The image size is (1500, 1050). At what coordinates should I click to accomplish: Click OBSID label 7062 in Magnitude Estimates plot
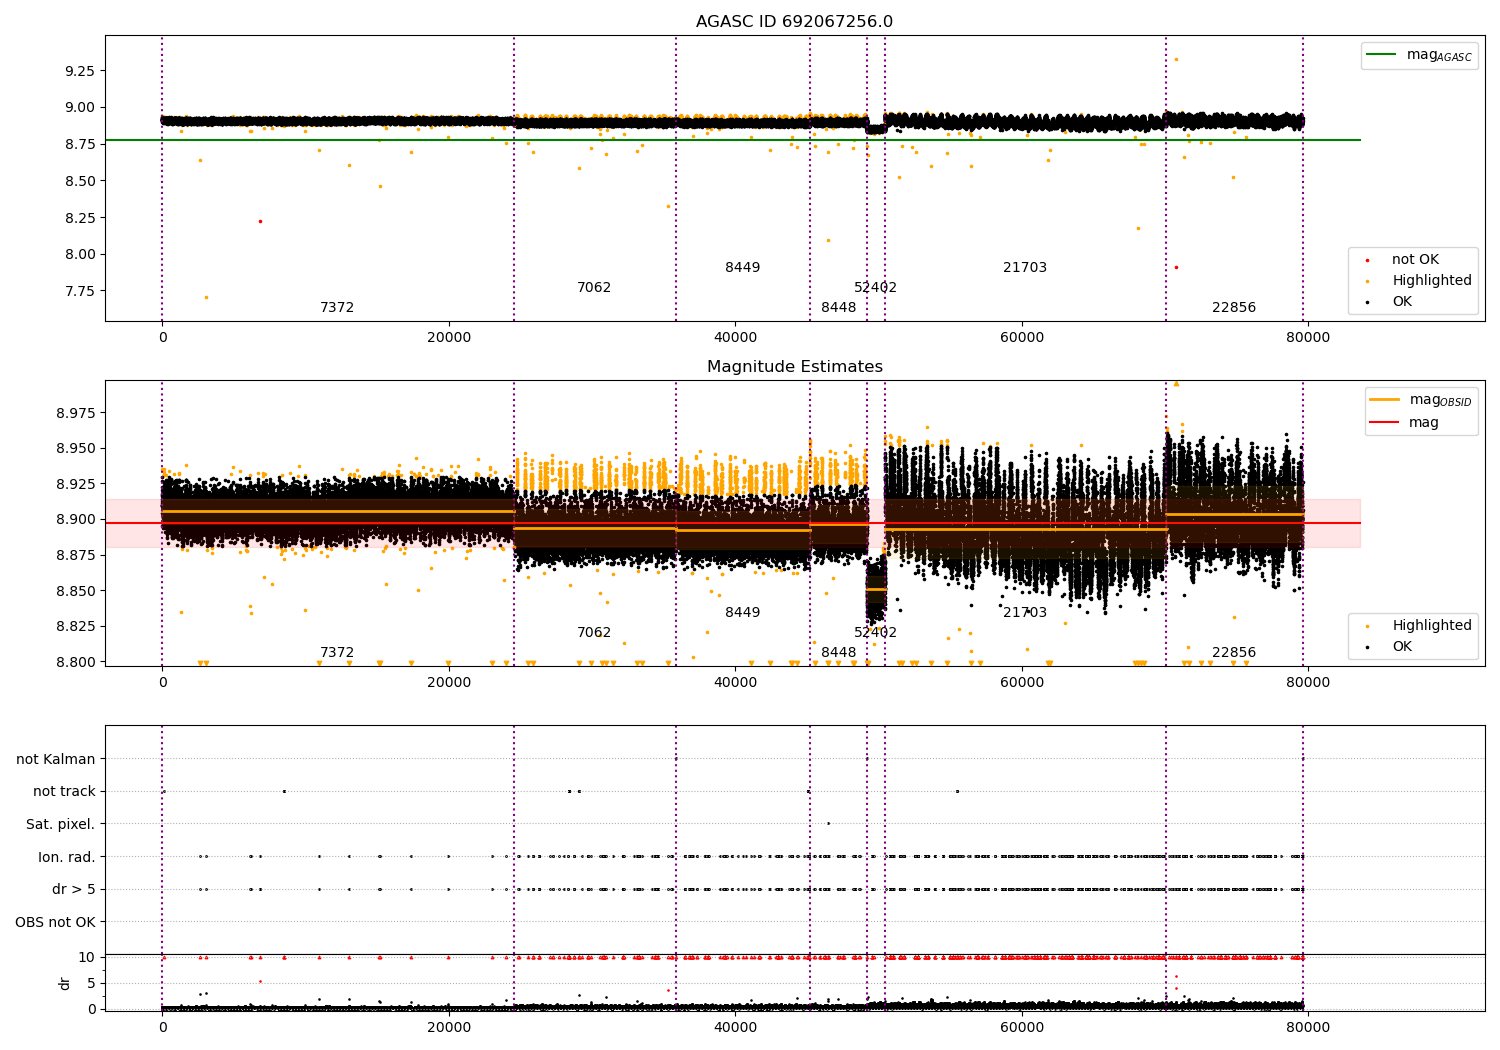click(x=594, y=632)
